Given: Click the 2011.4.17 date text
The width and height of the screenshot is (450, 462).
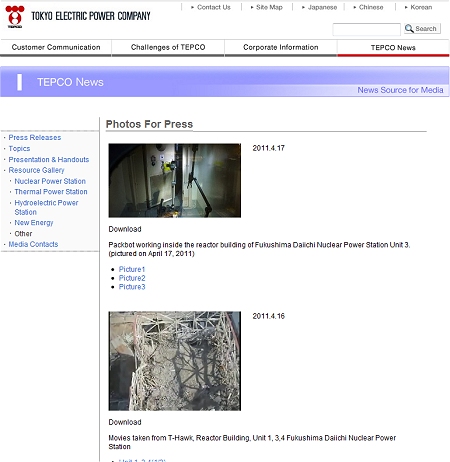Looking at the screenshot, I should (x=268, y=148).
